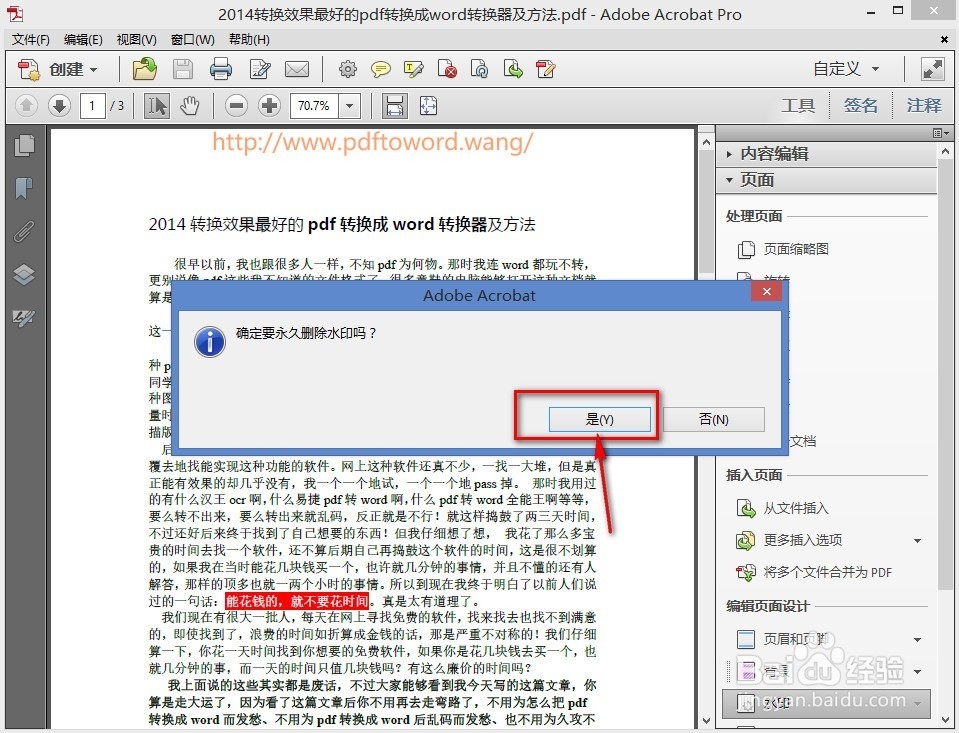Open the Bookmarks sidebar panel
The width and height of the screenshot is (959, 733).
24,188
